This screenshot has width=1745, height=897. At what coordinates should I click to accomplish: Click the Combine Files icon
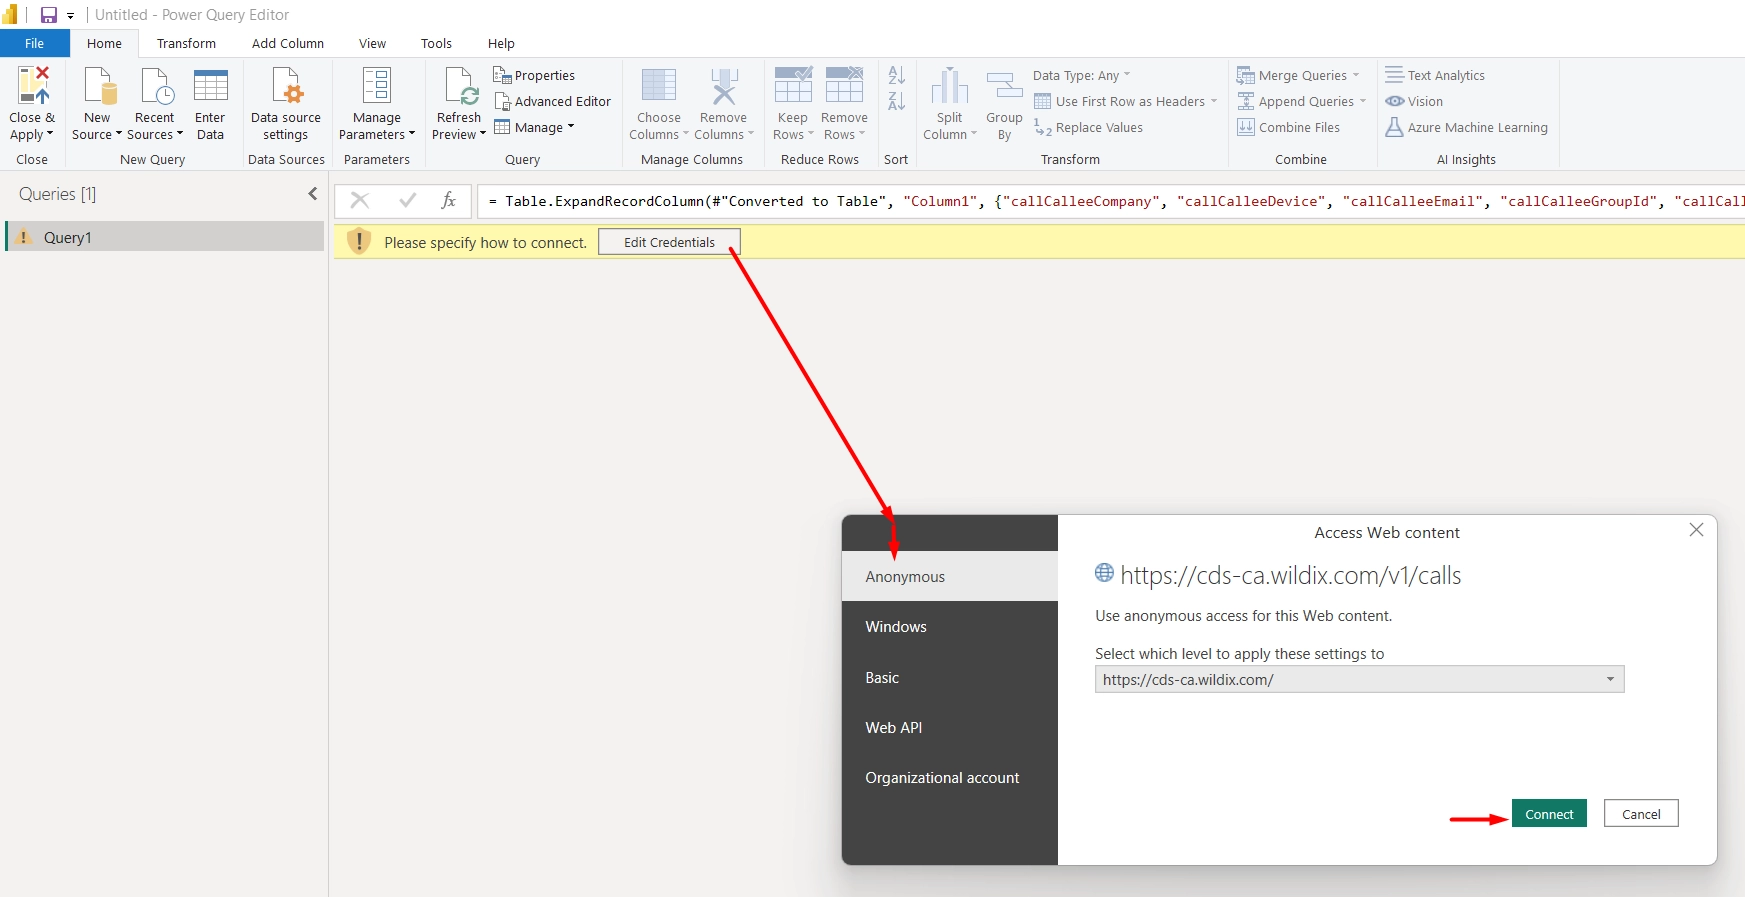1246,128
